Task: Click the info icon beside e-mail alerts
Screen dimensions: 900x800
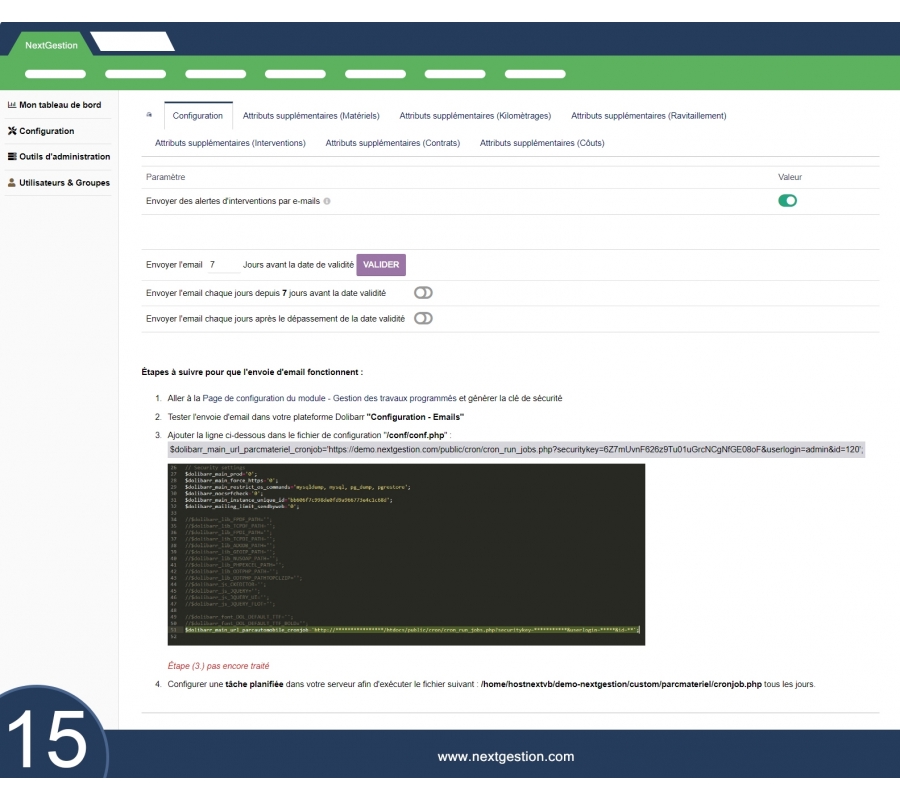Action: click(x=327, y=201)
